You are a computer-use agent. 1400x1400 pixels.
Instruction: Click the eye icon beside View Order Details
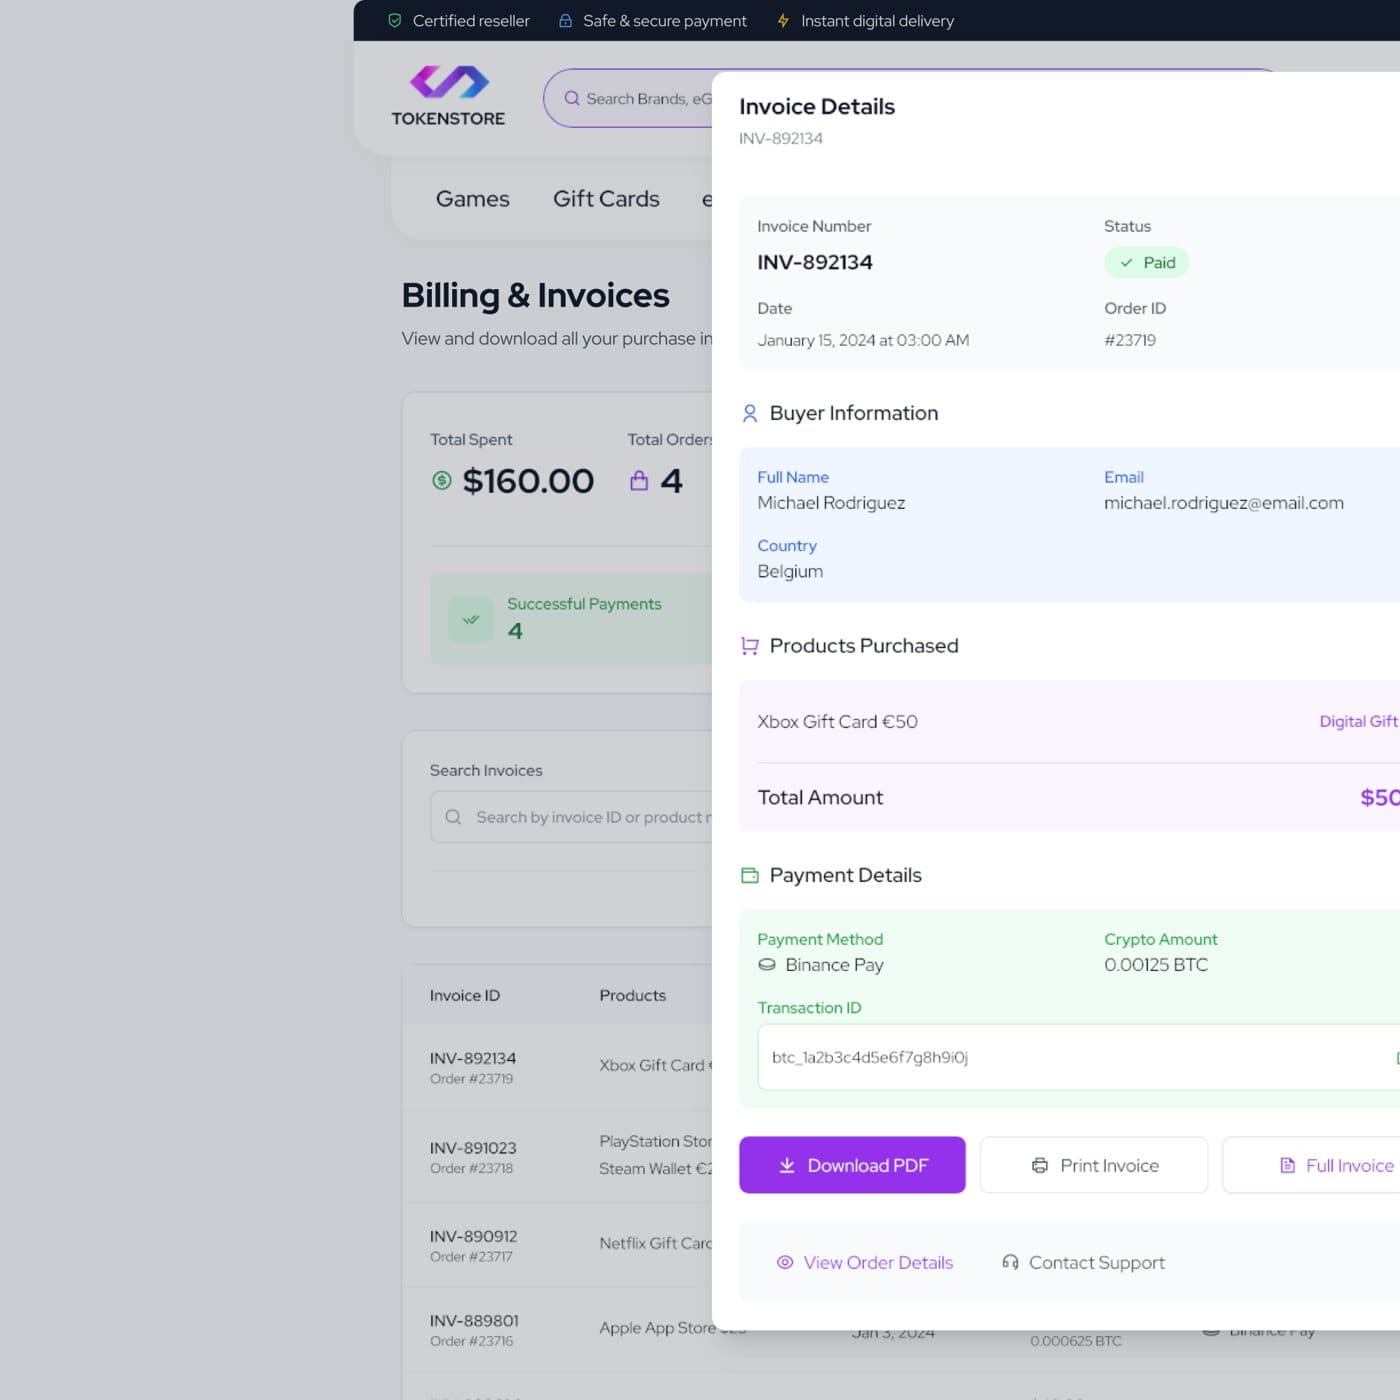coord(785,1263)
